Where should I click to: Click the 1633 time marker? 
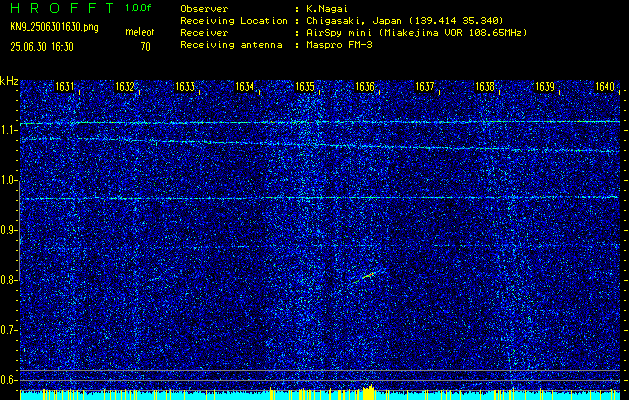(185, 87)
